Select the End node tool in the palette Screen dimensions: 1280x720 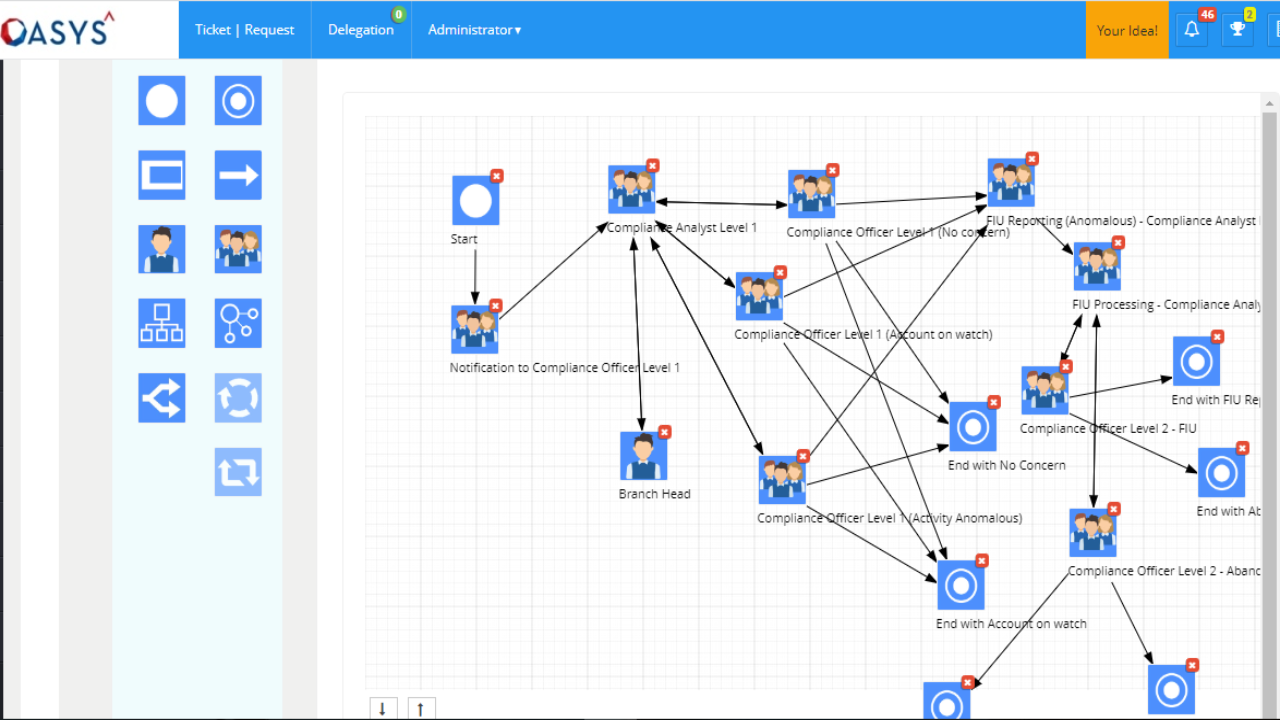[x=237, y=100]
